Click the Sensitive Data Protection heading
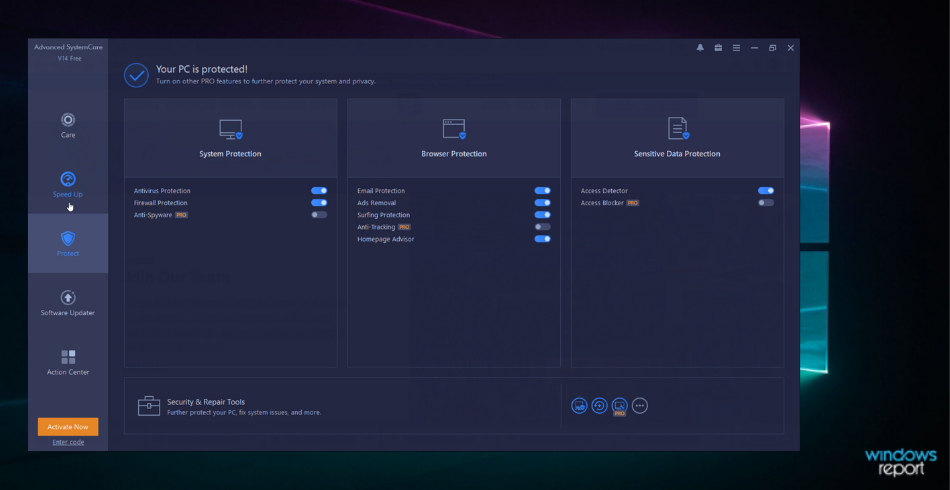 (677, 154)
